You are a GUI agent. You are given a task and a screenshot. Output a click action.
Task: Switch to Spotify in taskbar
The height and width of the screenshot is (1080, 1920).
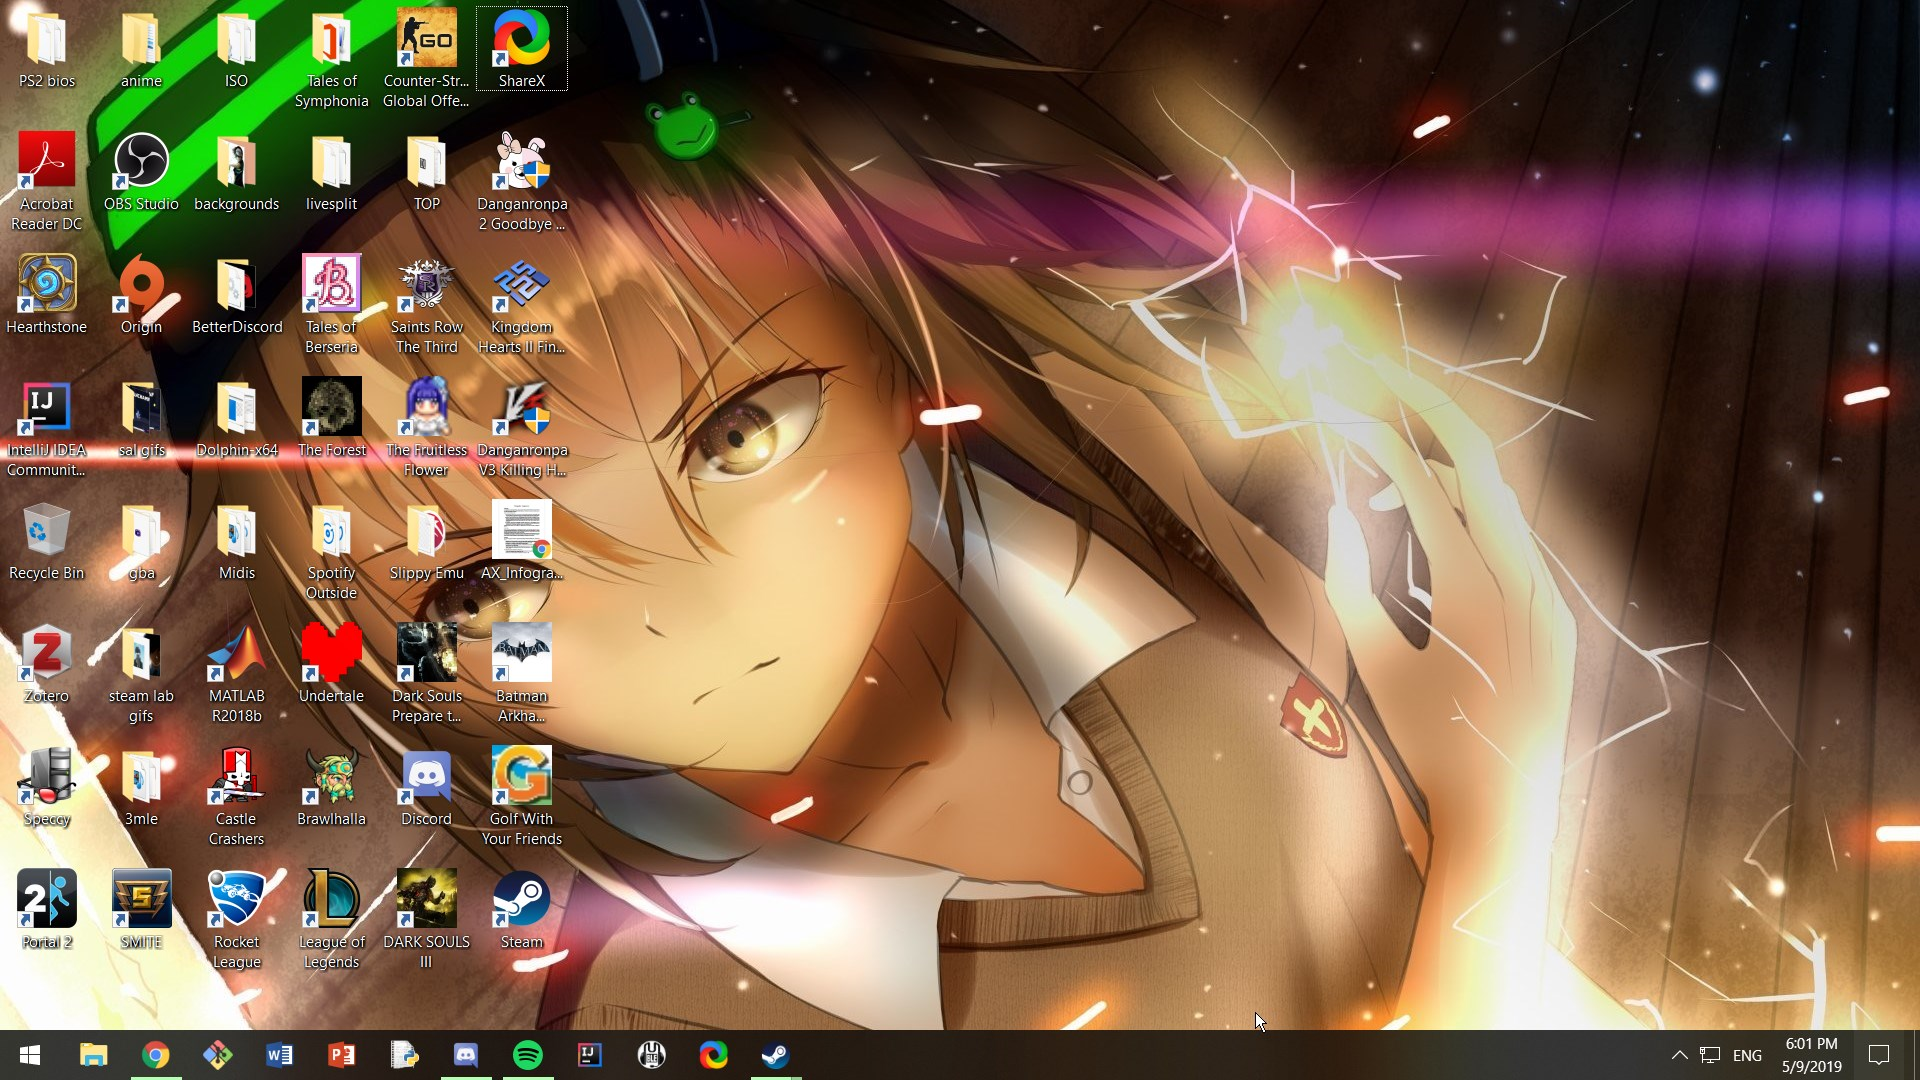pyautogui.click(x=527, y=1055)
